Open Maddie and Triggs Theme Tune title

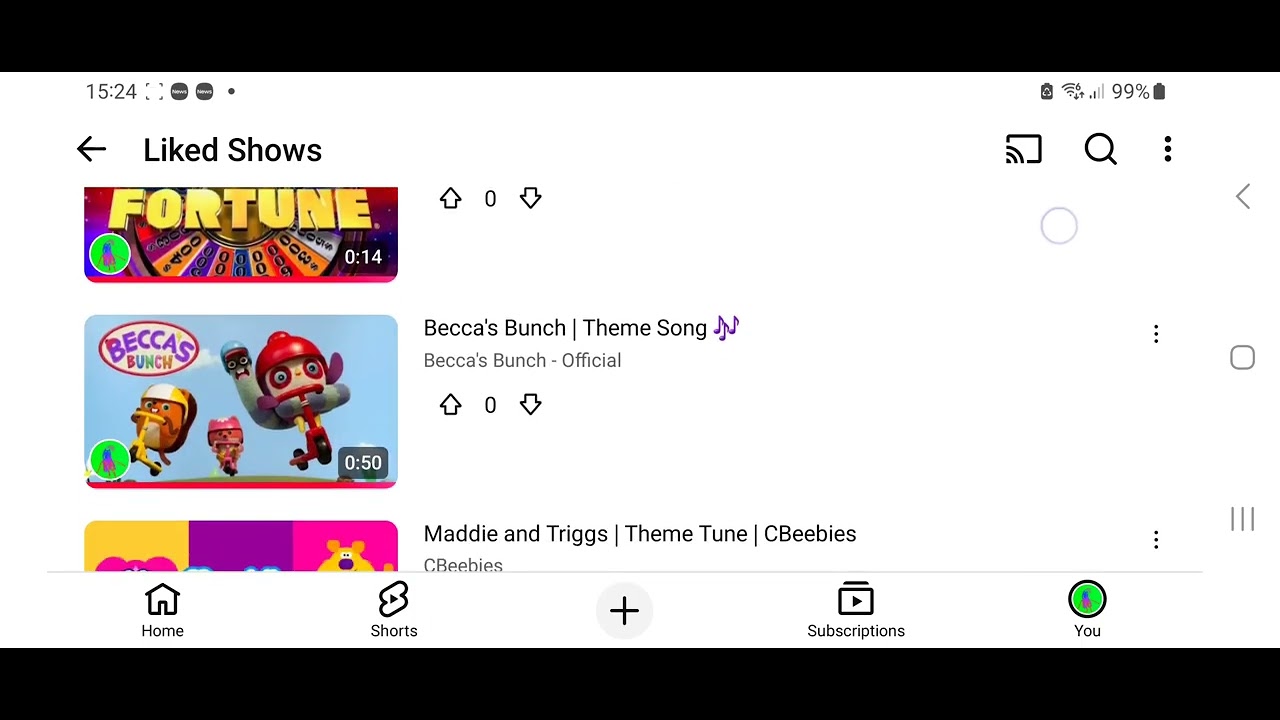coord(640,534)
